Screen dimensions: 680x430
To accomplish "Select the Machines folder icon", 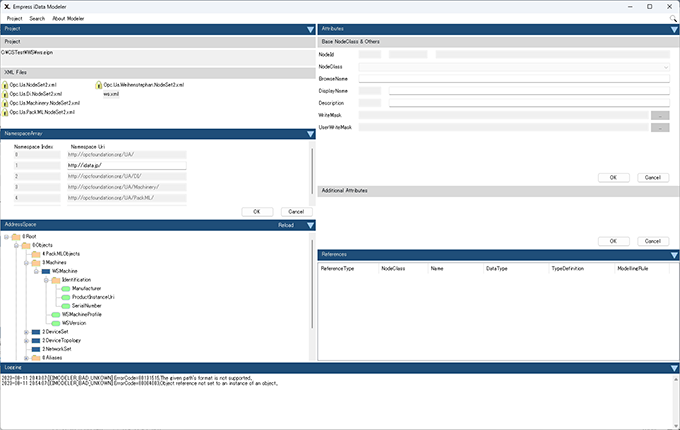I will click(36, 263).
